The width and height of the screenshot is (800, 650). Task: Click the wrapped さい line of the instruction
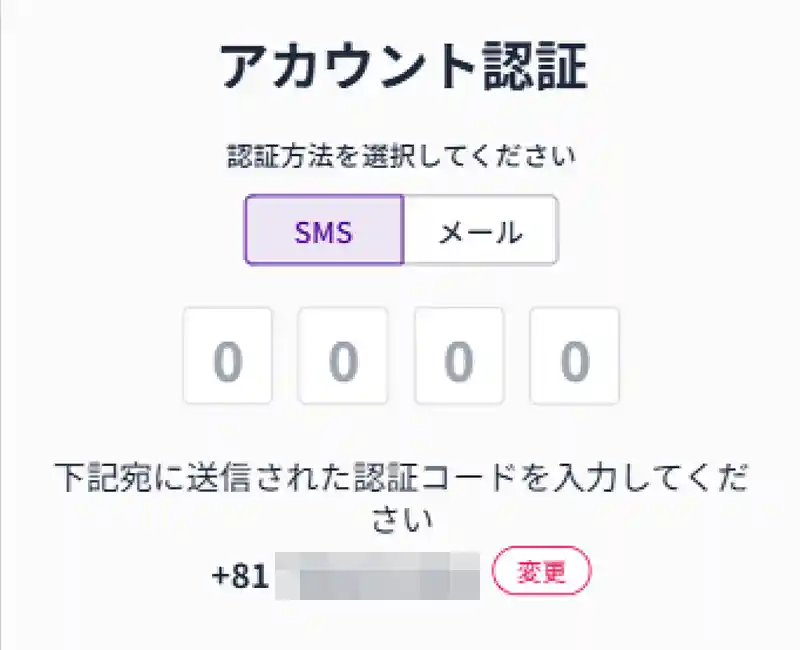pos(400,522)
